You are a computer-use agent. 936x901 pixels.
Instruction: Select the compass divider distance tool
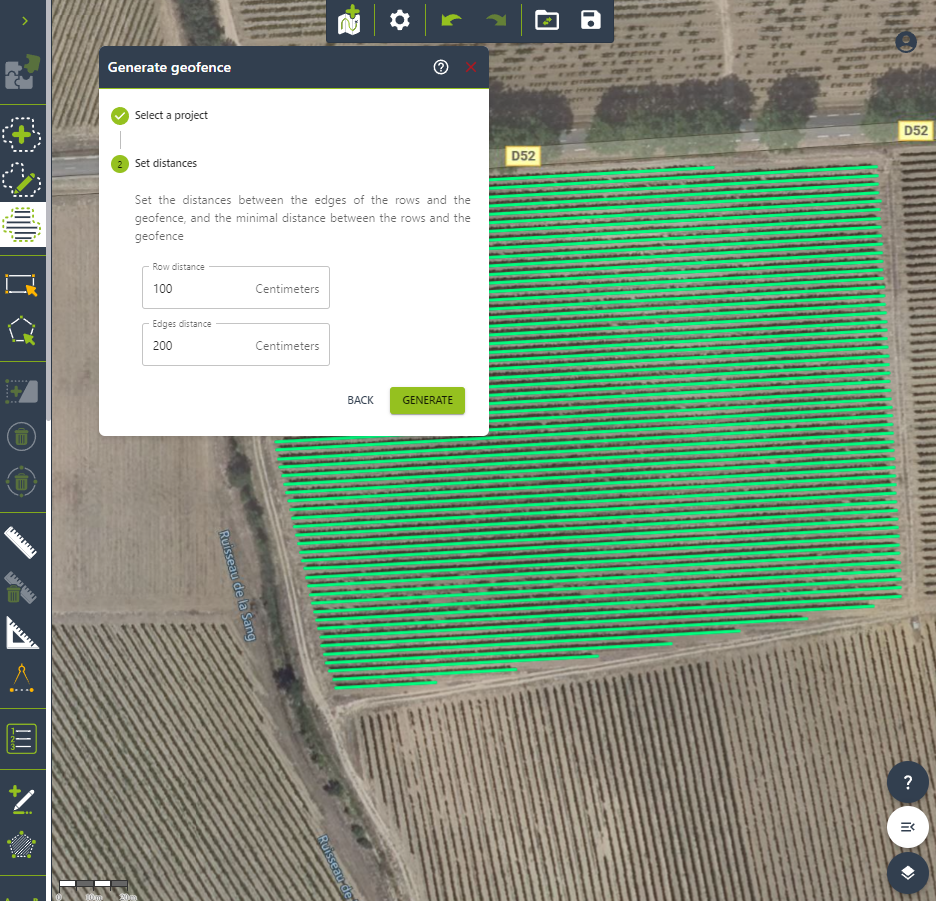[22, 679]
